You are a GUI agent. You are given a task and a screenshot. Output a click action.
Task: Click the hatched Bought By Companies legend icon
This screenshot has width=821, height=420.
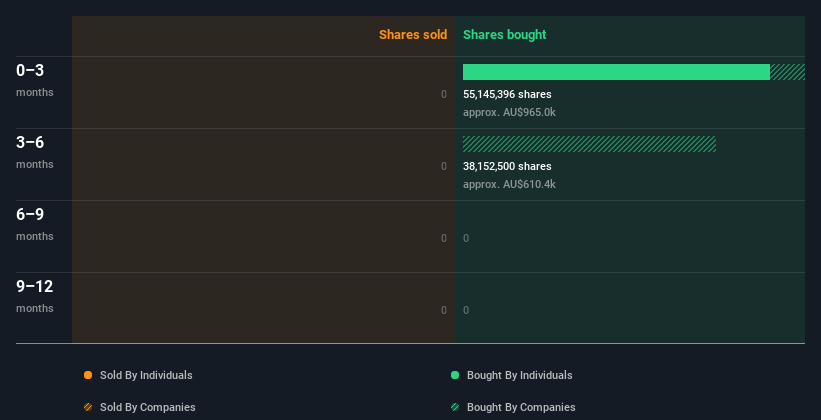455,407
